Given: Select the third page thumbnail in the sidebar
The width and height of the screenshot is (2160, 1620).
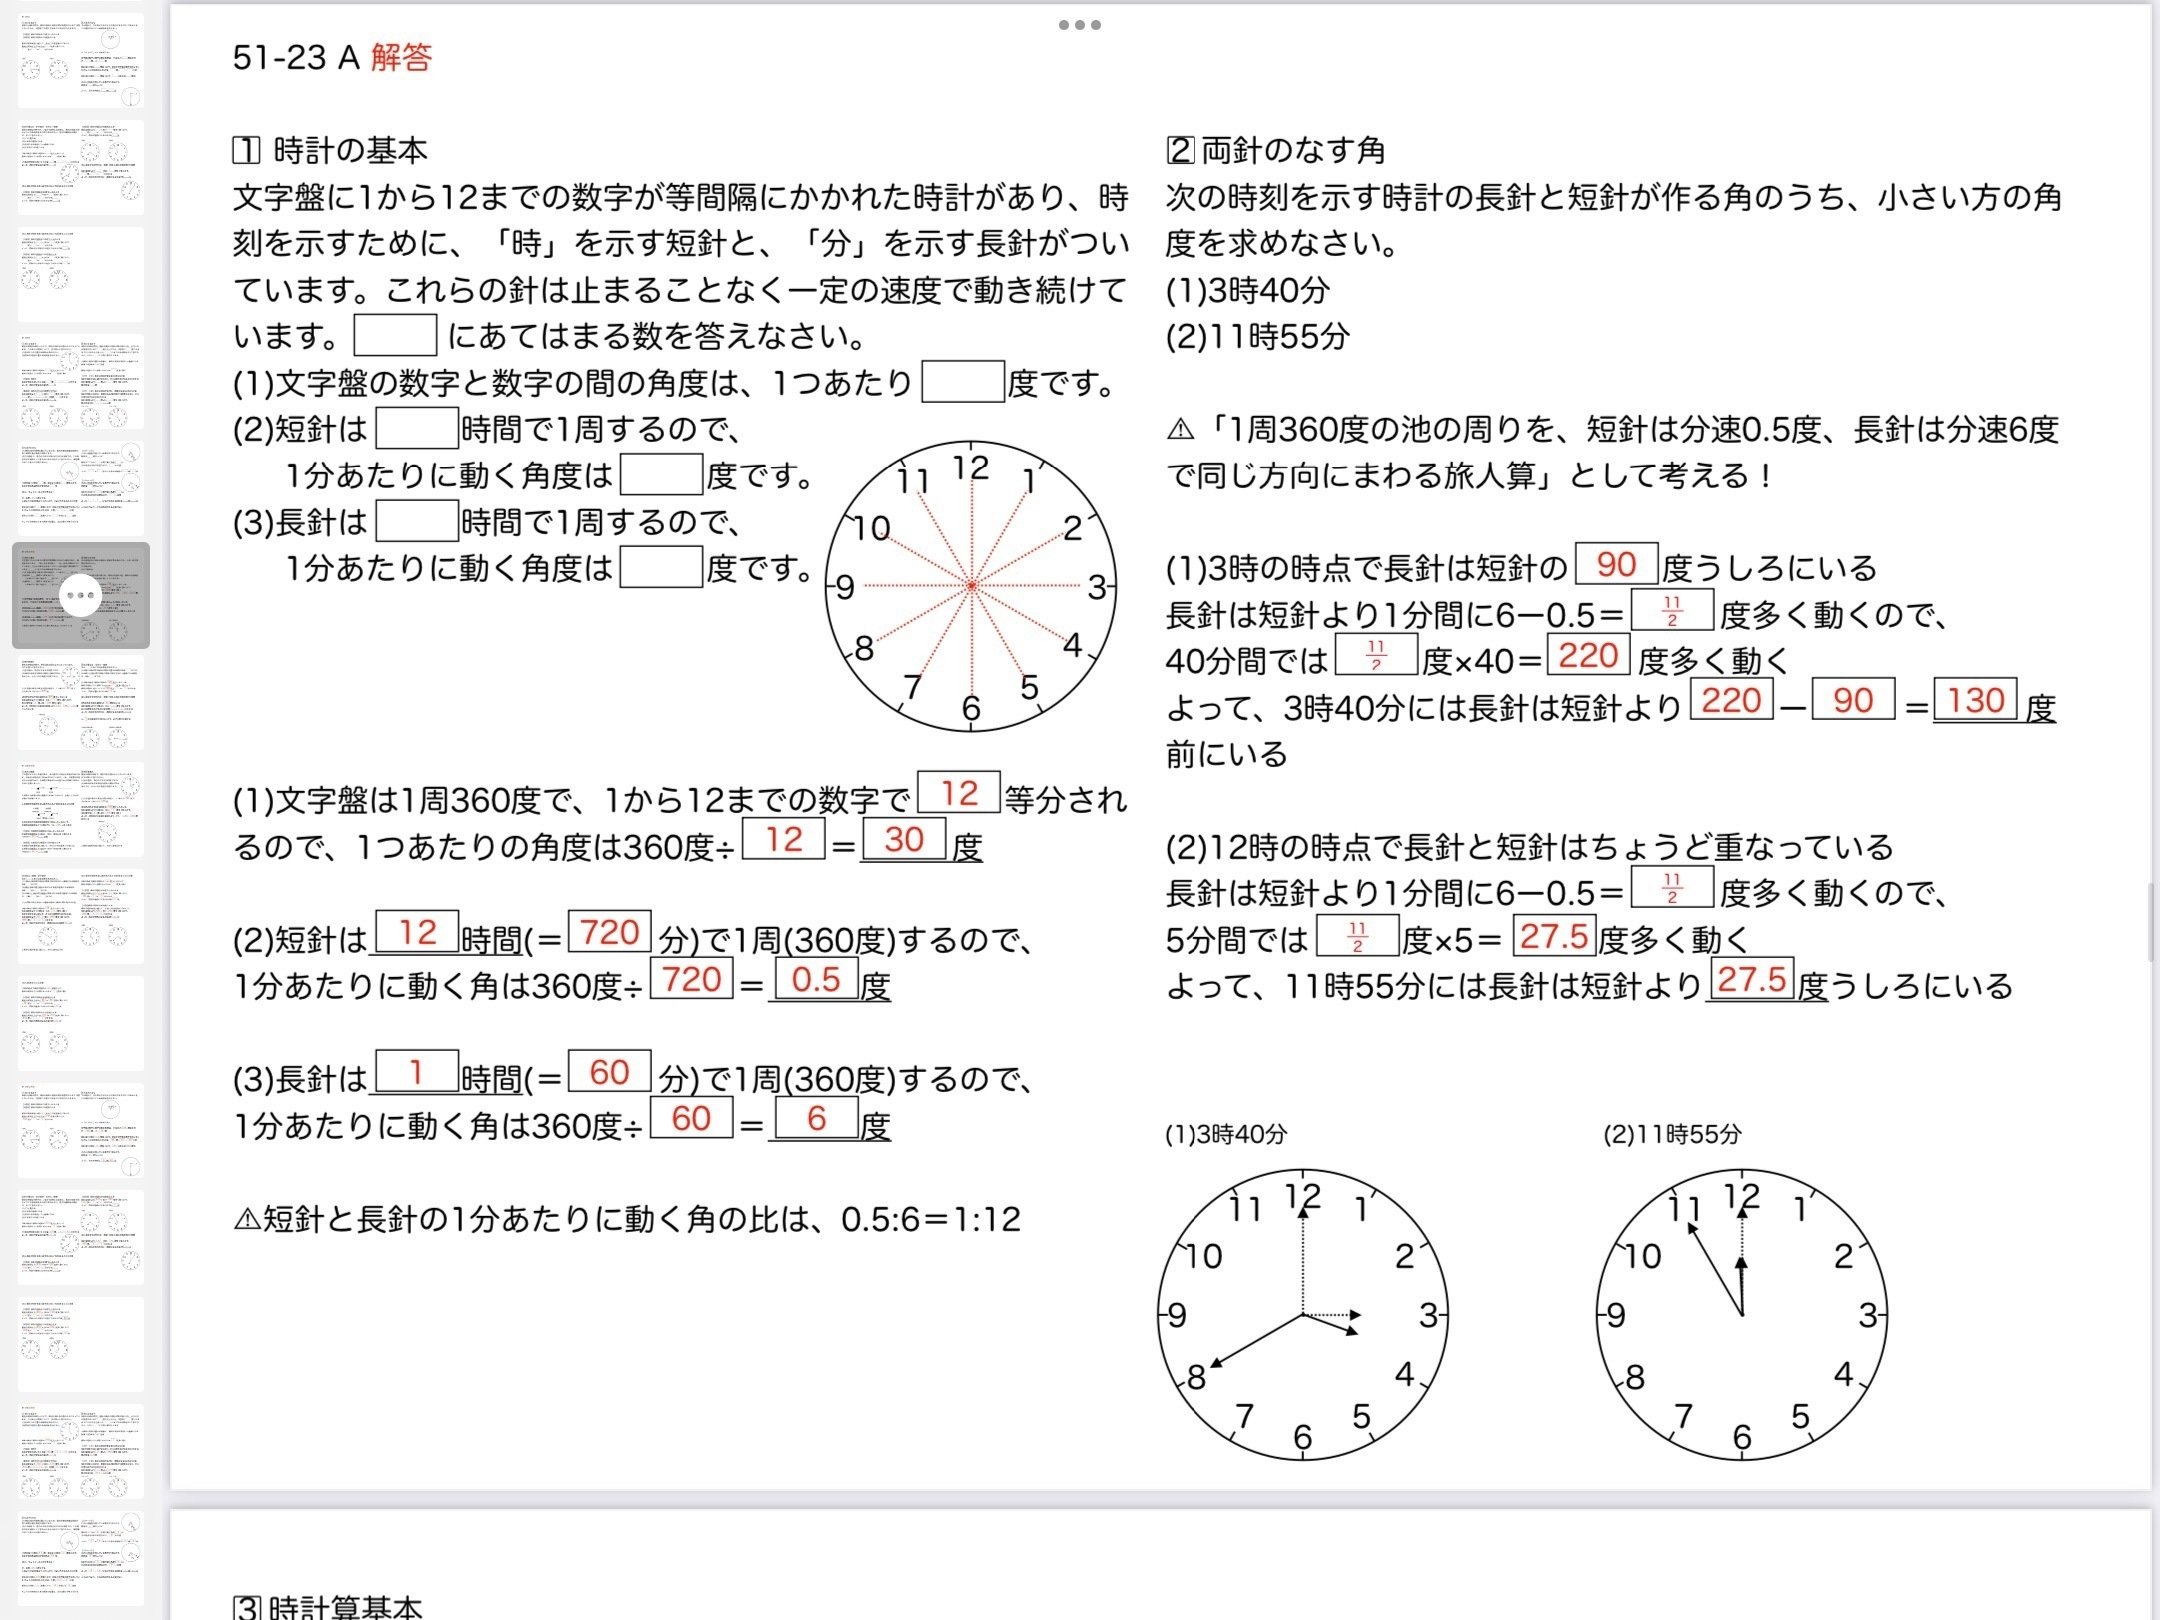Looking at the screenshot, I should click(x=81, y=274).
